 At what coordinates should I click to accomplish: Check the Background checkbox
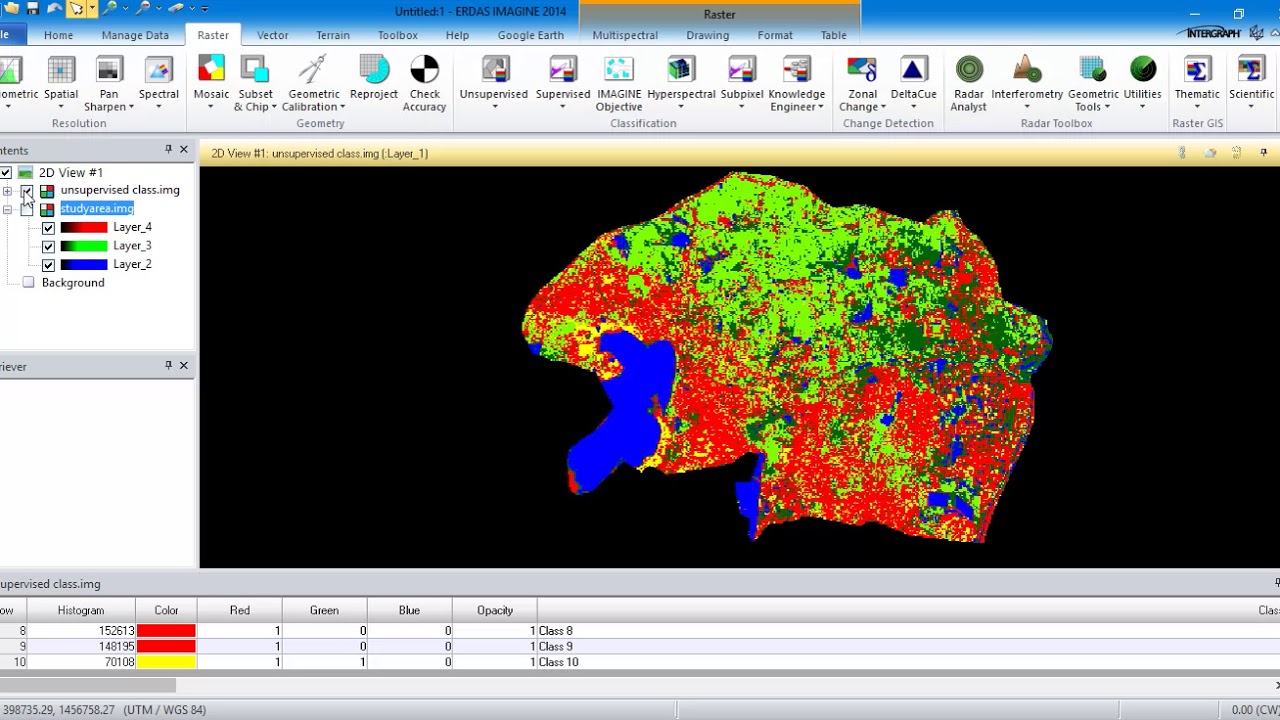28,283
